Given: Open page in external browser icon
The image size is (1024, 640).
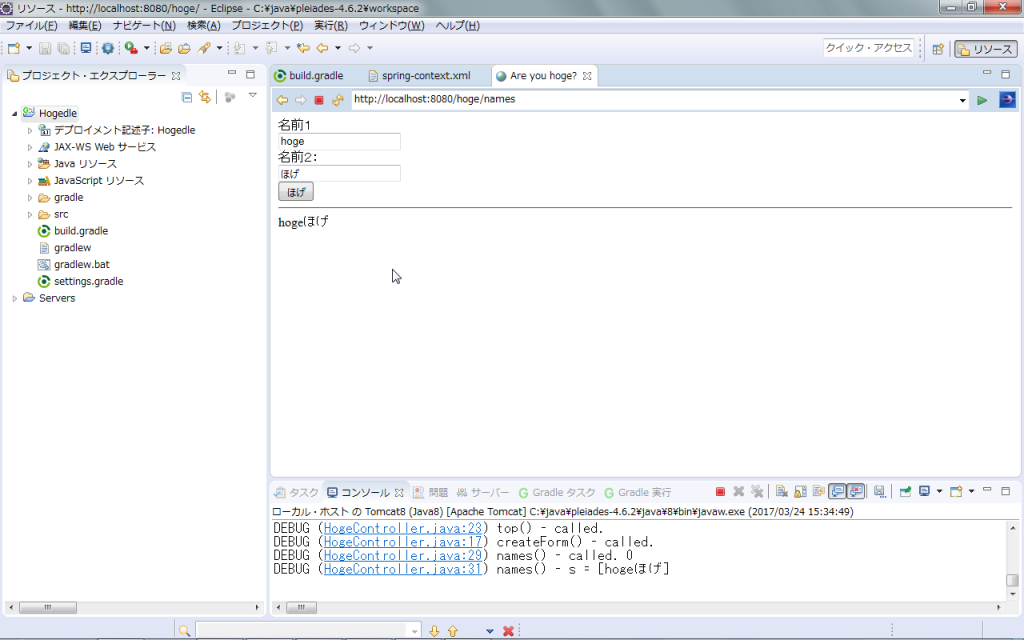Looking at the screenshot, I should [1007, 100].
